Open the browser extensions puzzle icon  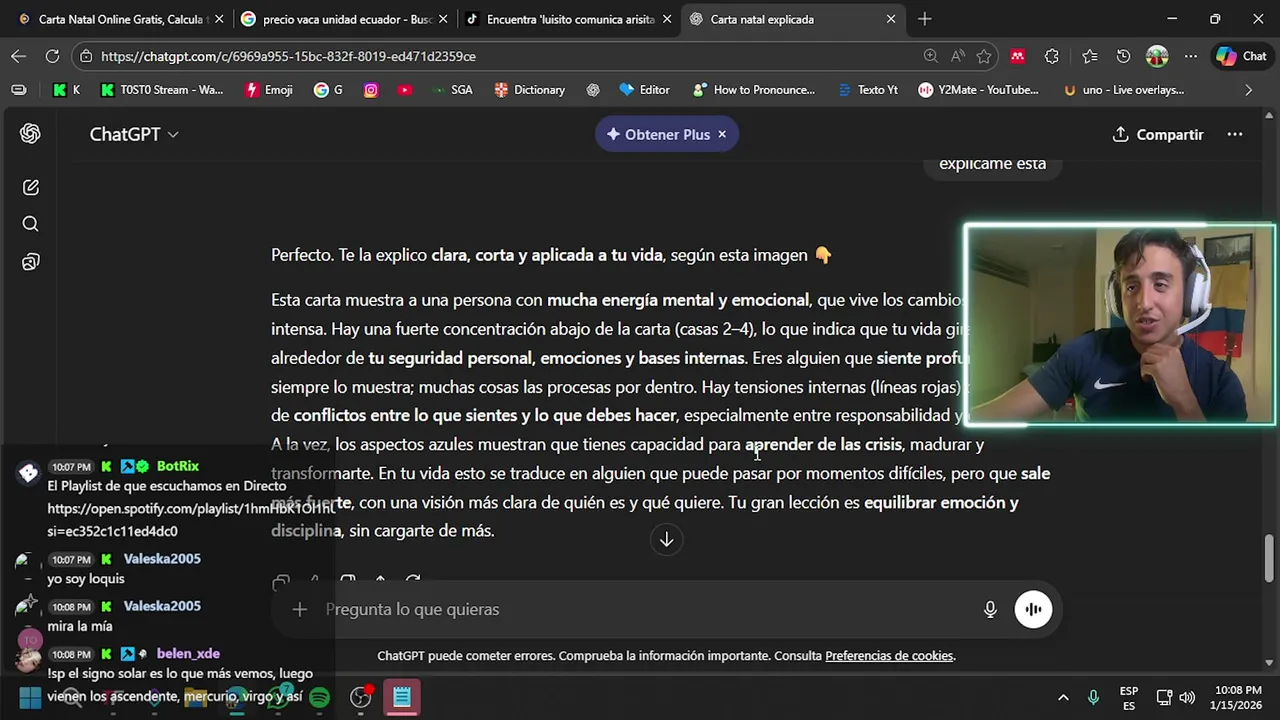pos(1052,56)
